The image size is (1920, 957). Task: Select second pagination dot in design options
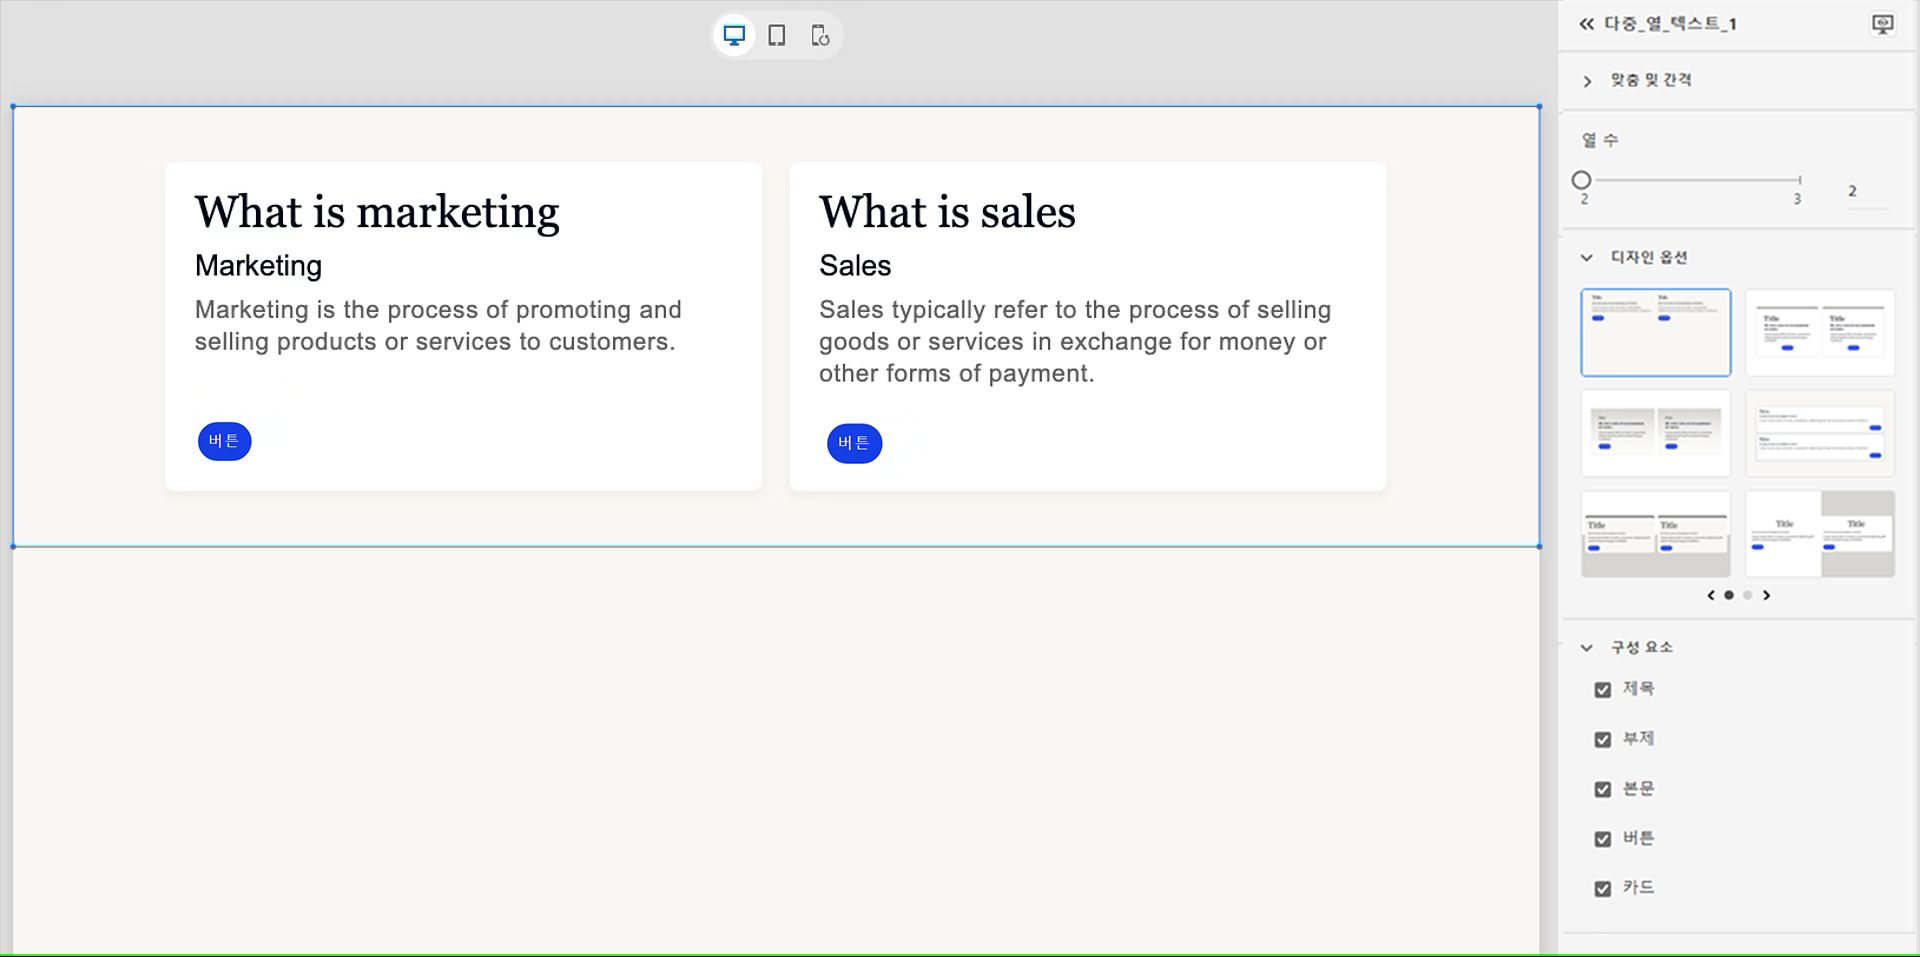point(1748,595)
